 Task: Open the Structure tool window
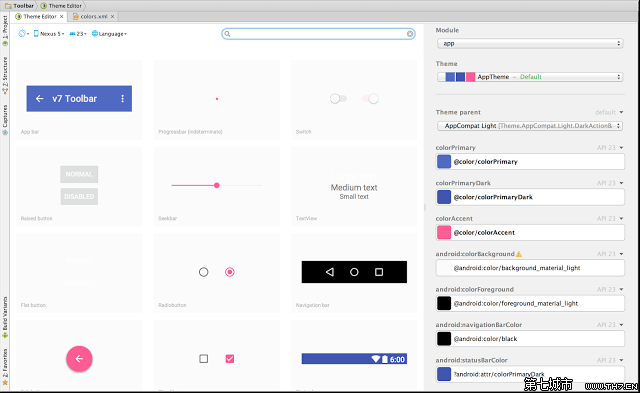point(5,75)
